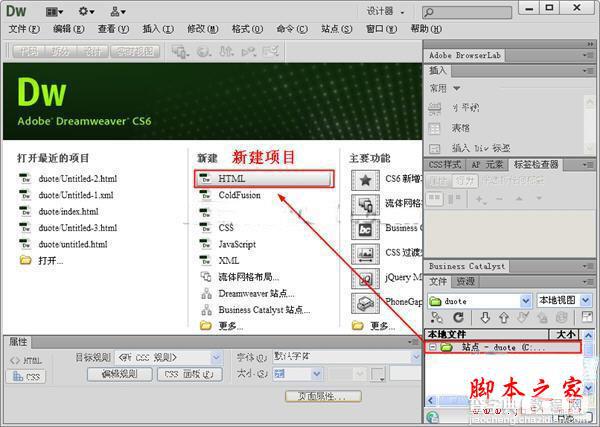Switch to the CSS样式 tab
Image resolution: width=600 pixels, height=427 pixels.
click(445, 165)
